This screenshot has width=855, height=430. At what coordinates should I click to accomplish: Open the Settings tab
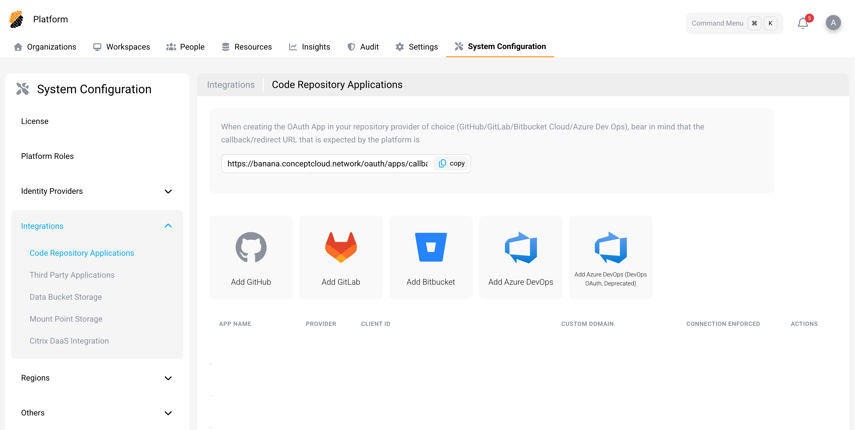[417, 47]
